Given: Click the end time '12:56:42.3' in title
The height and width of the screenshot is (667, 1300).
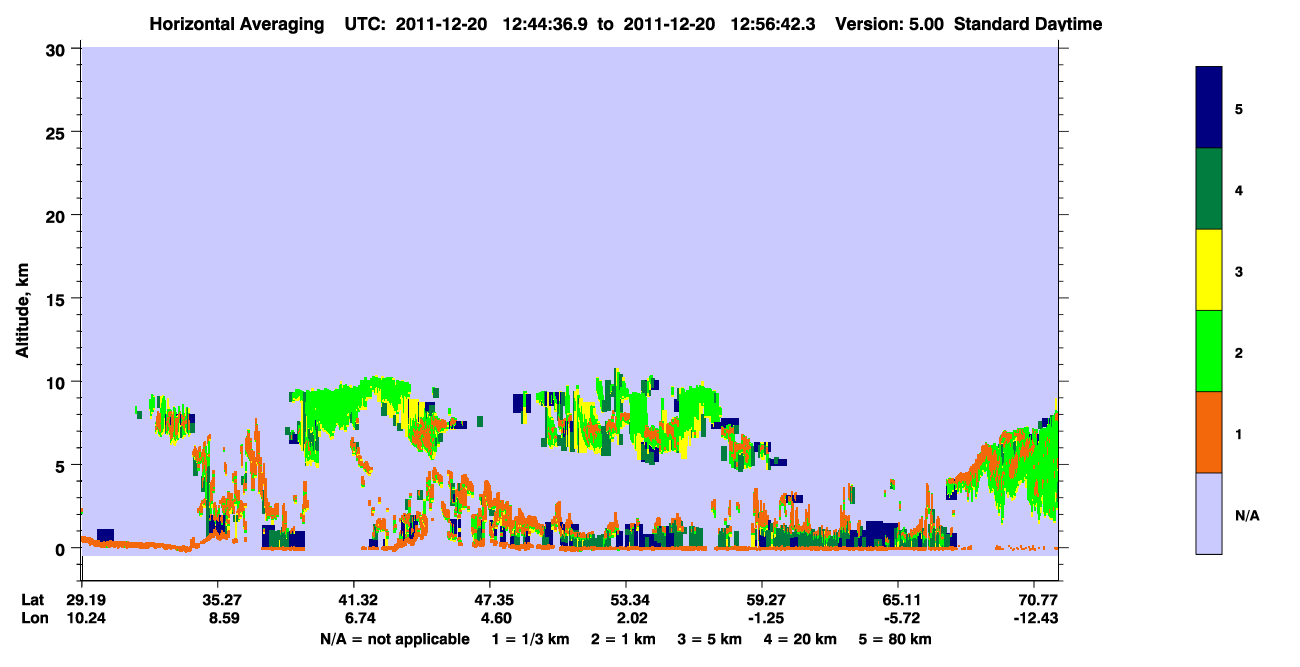Looking at the screenshot, I should (774, 24).
